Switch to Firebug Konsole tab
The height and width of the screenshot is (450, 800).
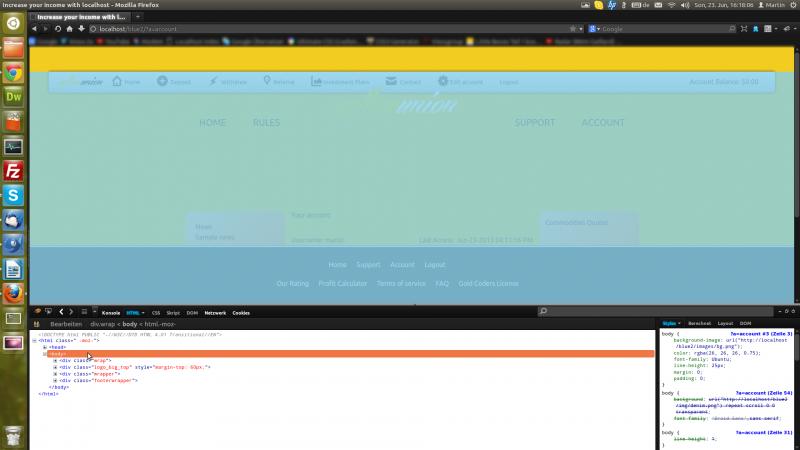pos(111,313)
